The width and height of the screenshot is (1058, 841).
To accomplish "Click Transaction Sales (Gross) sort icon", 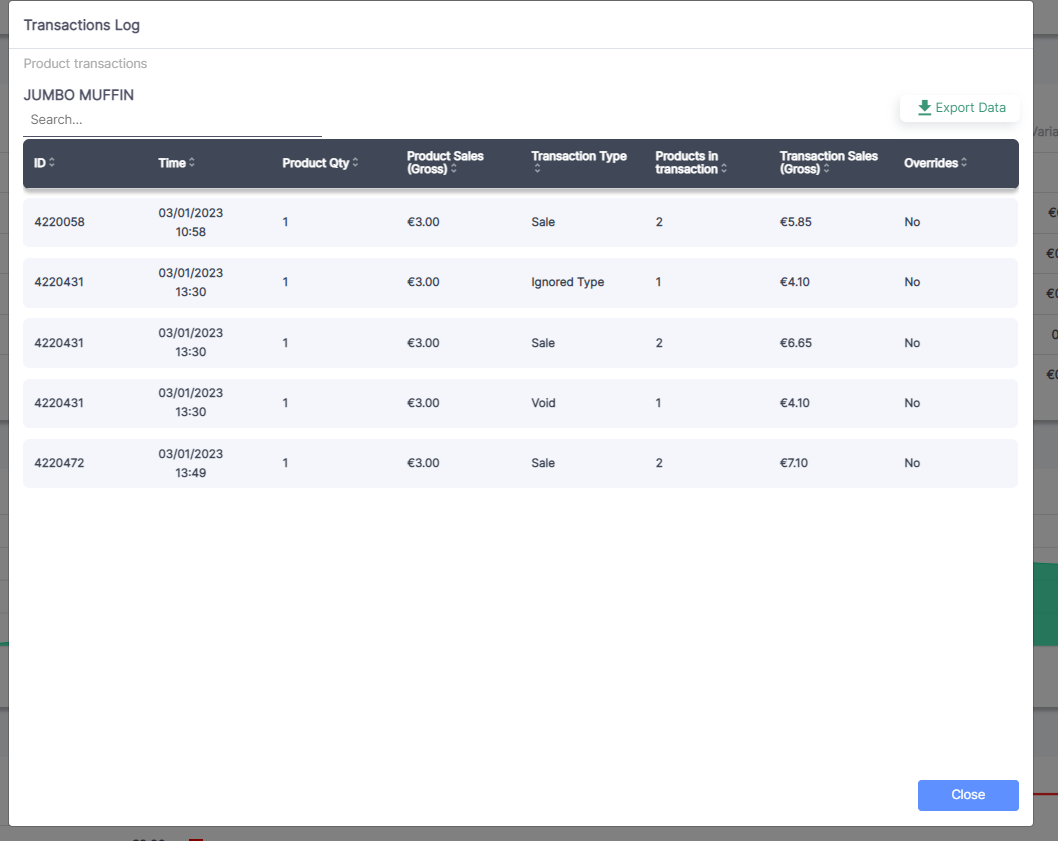I will click(x=826, y=170).
